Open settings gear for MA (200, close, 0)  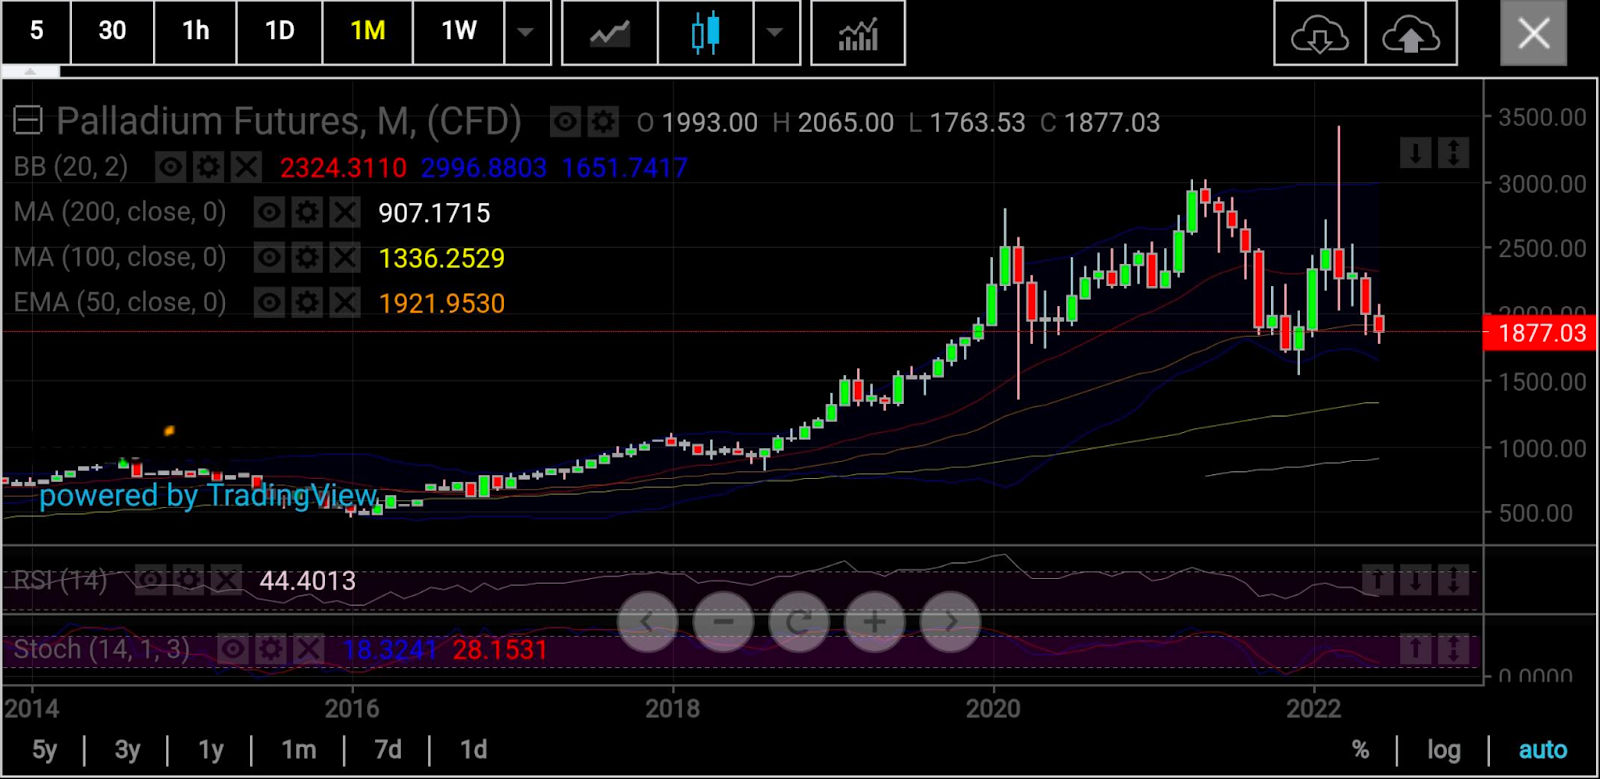307,212
